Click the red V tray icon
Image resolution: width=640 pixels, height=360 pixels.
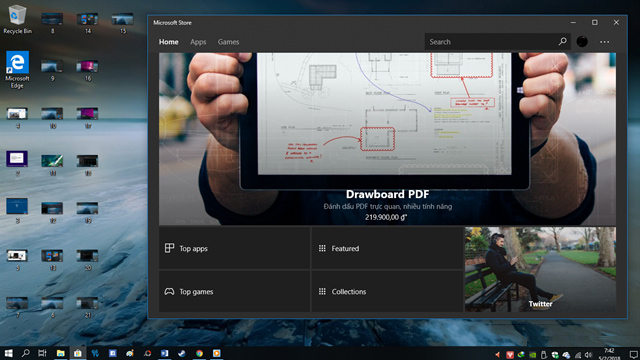tap(510, 355)
